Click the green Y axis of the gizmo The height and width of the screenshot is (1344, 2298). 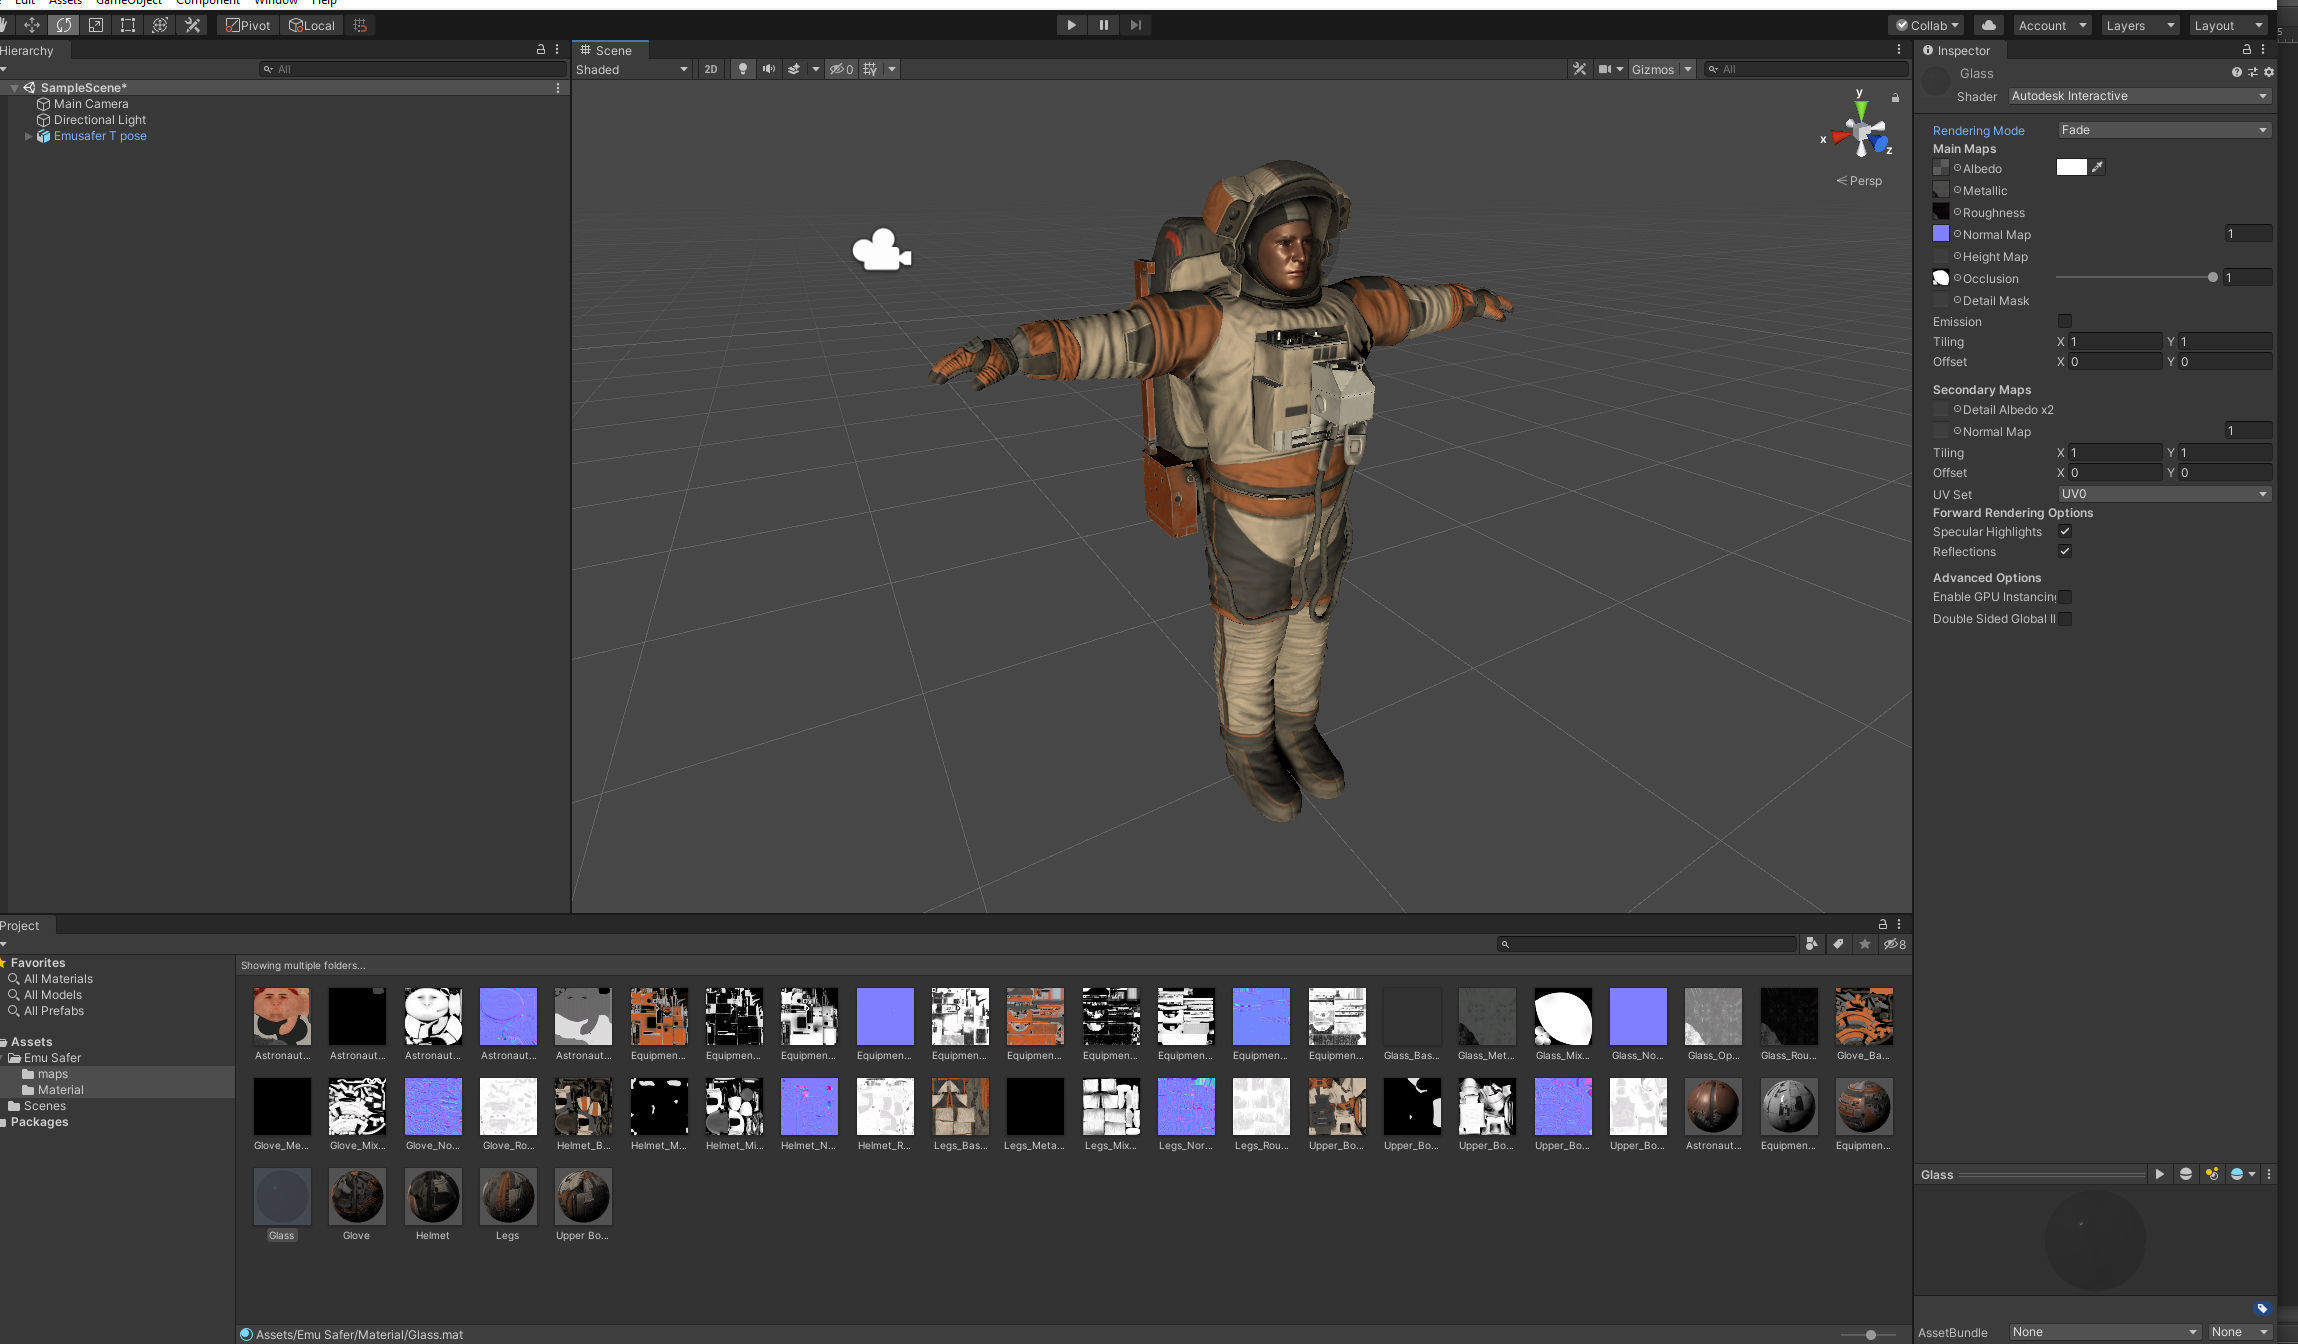[1860, 108]
